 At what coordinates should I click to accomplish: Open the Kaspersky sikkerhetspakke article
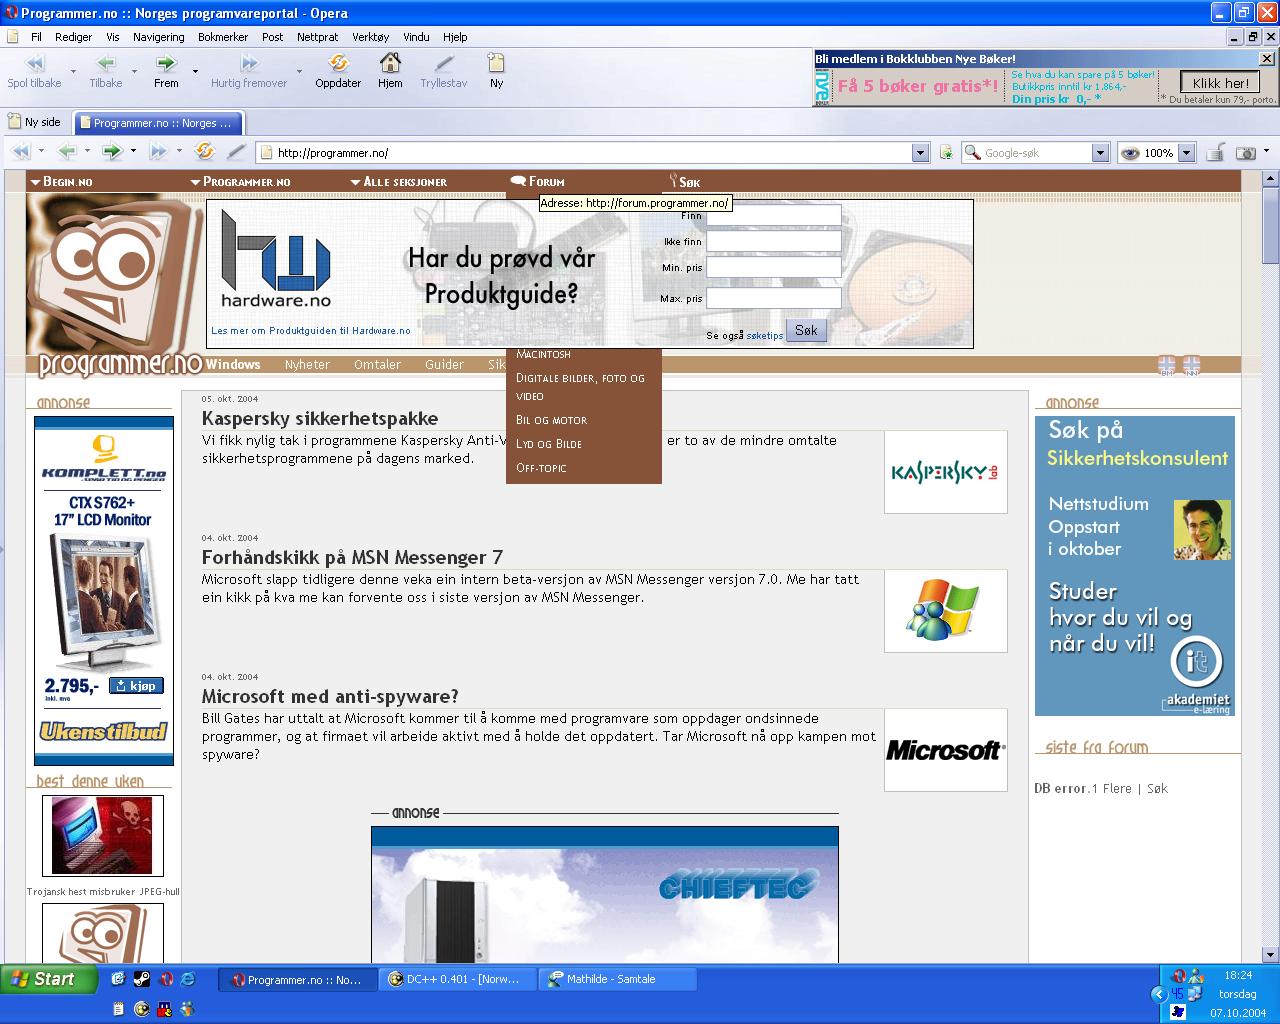click(320, 419)
